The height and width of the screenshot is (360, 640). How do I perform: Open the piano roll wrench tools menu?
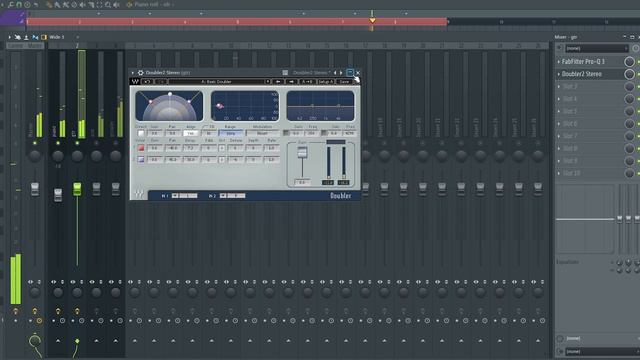point(11,4)
